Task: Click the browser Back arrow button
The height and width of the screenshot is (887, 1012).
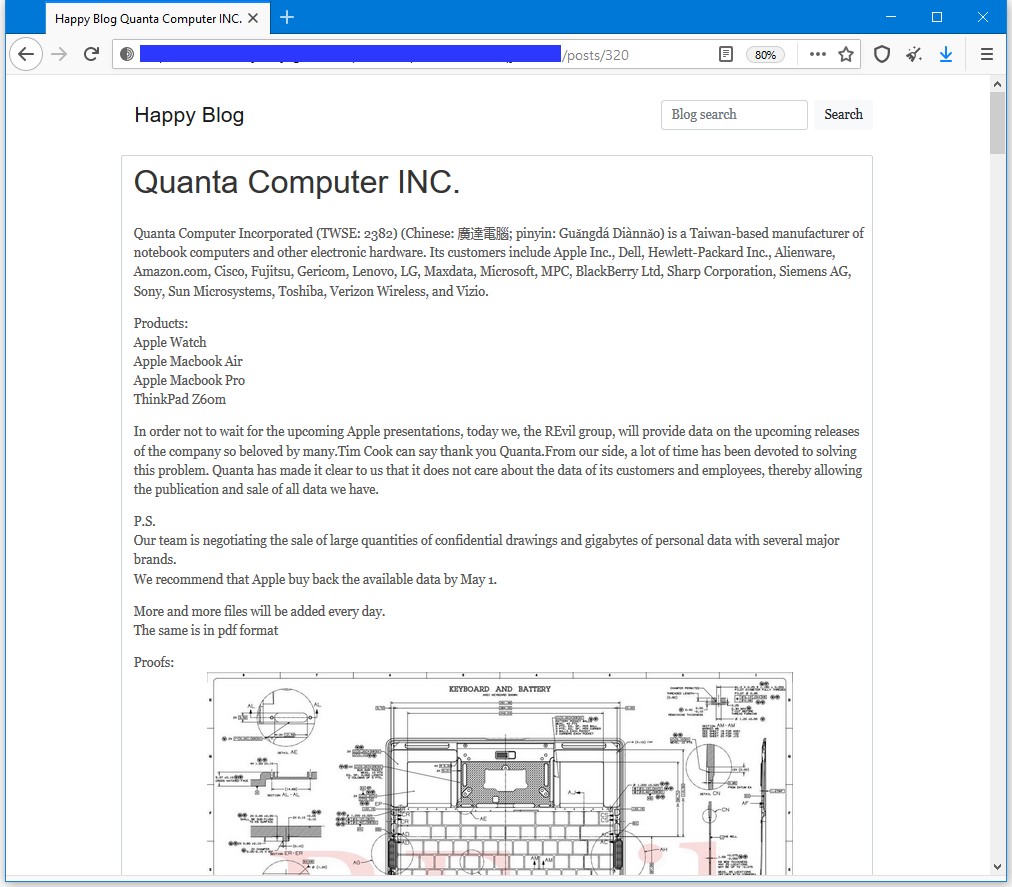Action: point(26,54)
